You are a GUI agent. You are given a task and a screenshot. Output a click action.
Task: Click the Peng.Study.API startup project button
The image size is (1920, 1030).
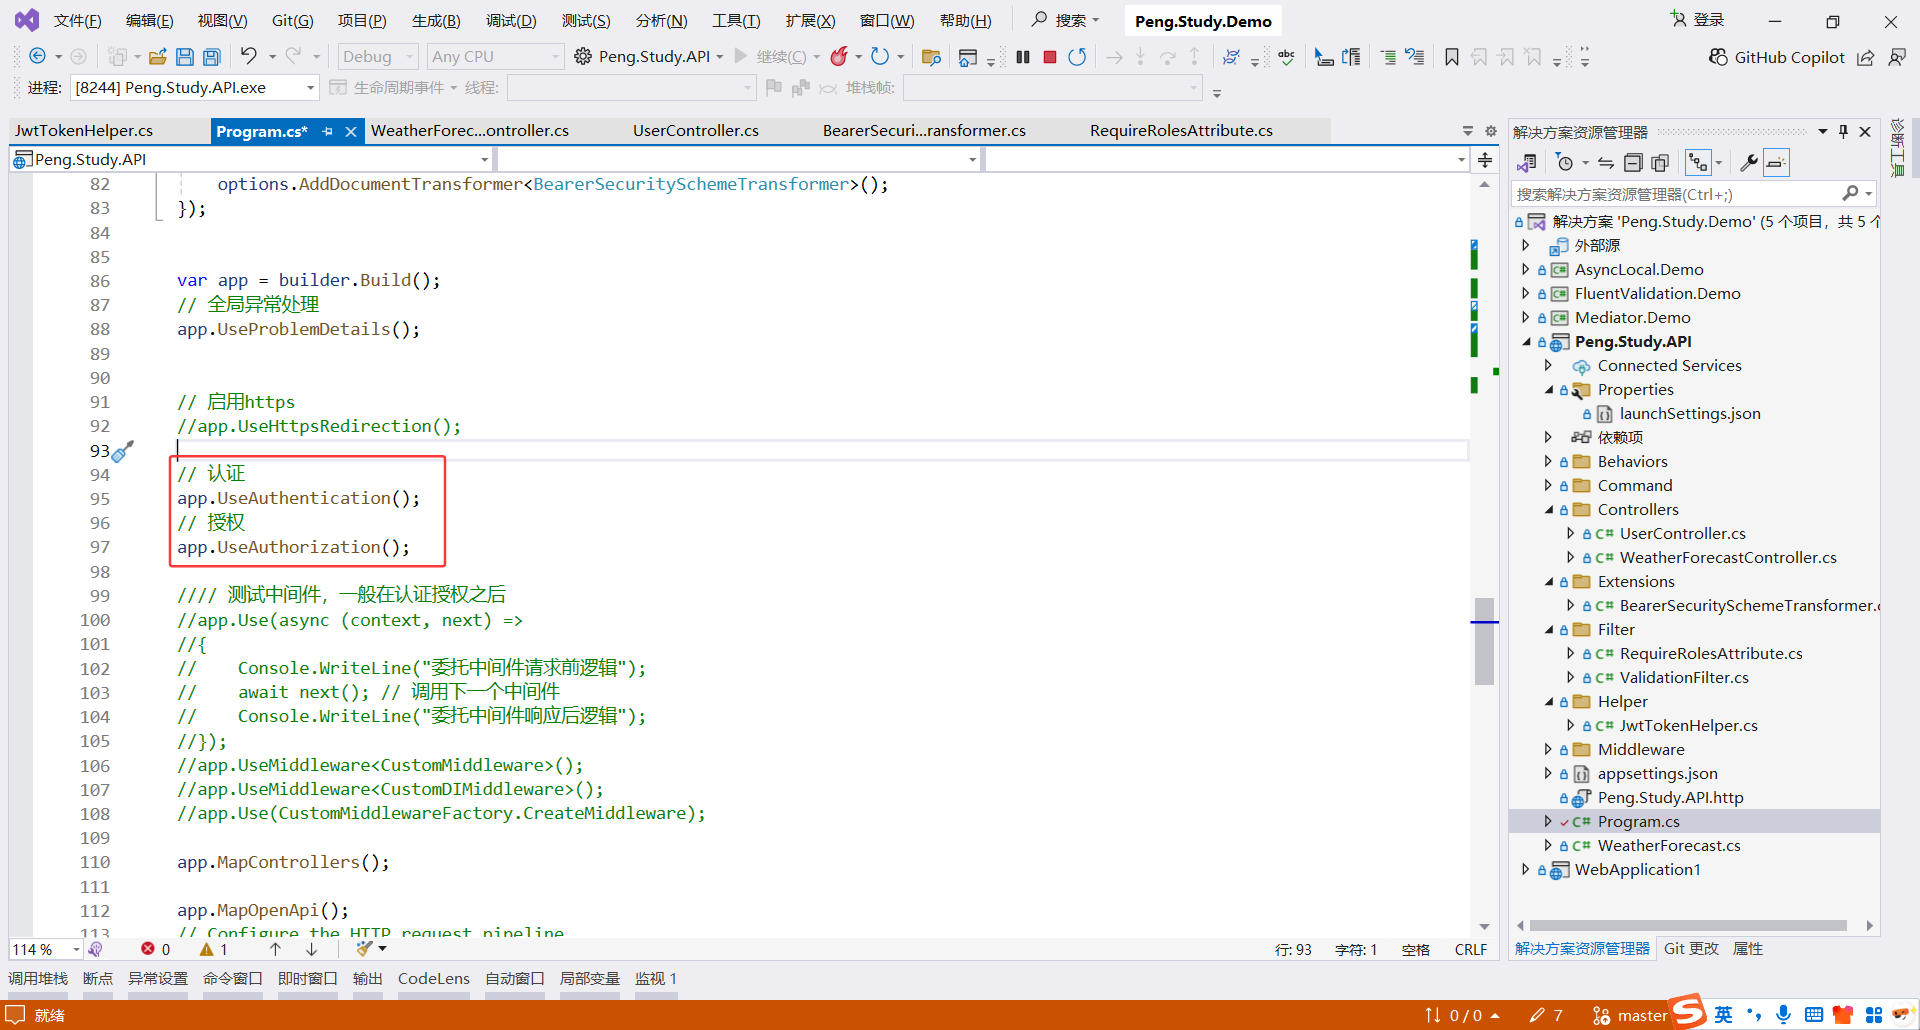pos(648,57)
